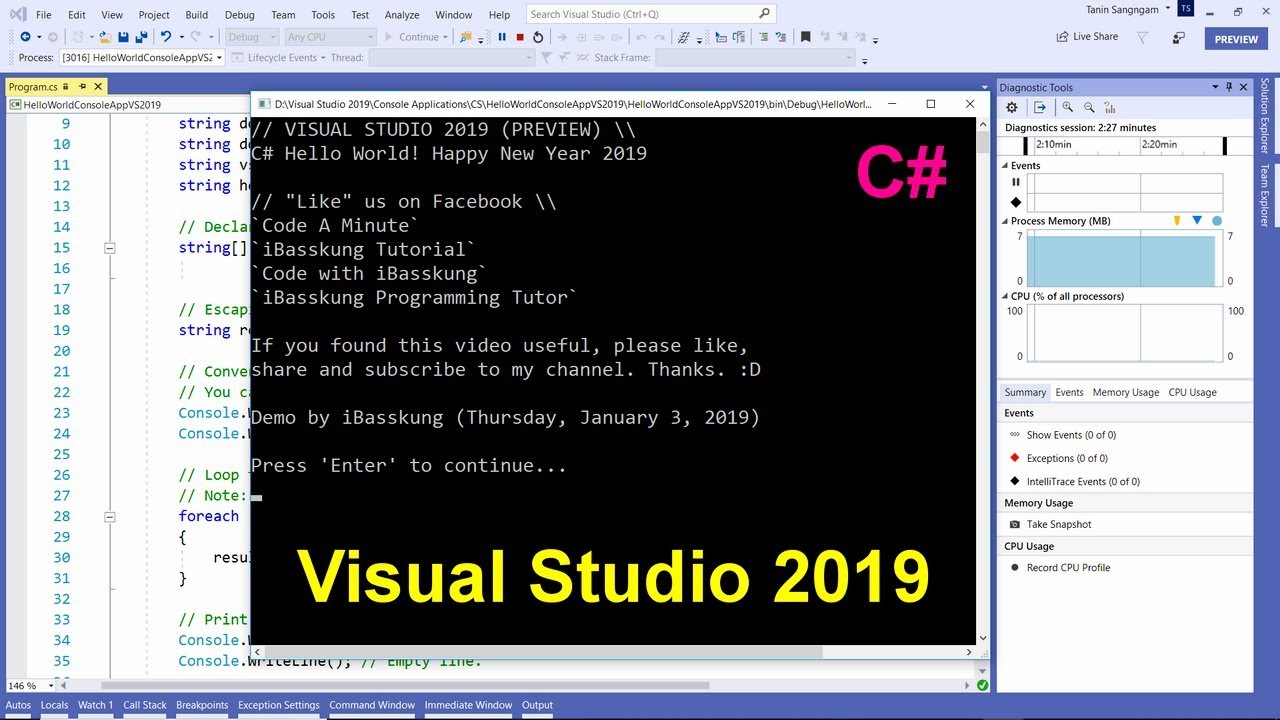Open the Analyze menu
Screen dimensions: 1280x720
(402, 15)
